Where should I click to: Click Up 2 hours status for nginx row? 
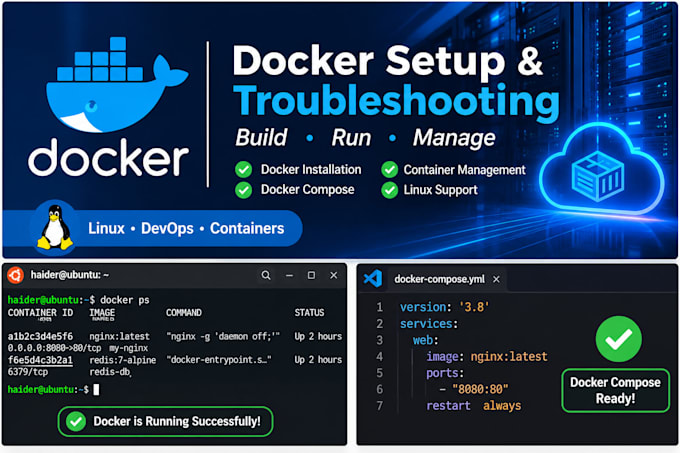pos(318,336)
